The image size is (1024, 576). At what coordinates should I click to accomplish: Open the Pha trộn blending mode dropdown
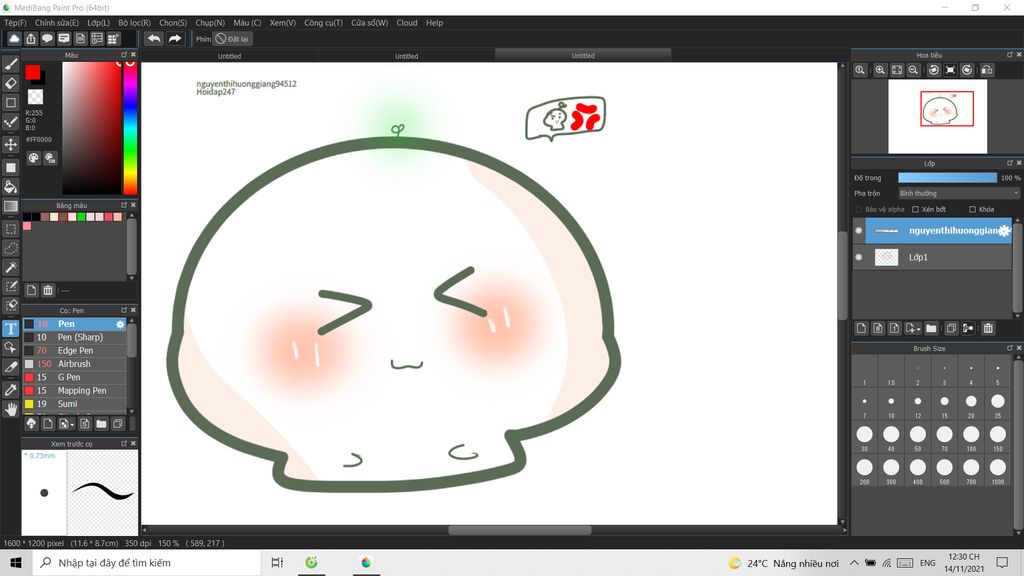pos(959,193)
